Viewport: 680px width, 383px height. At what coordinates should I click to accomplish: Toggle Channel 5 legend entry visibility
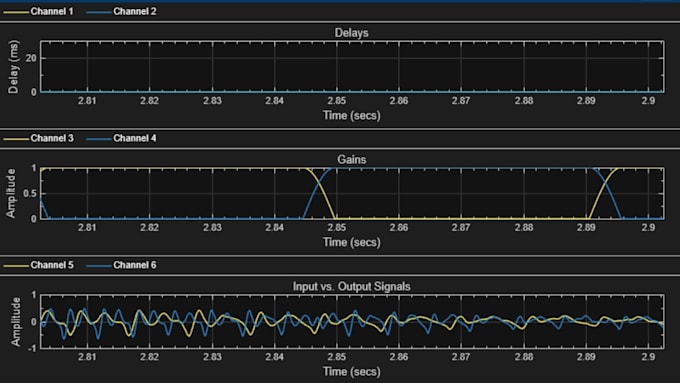click(x=39, y=265)
